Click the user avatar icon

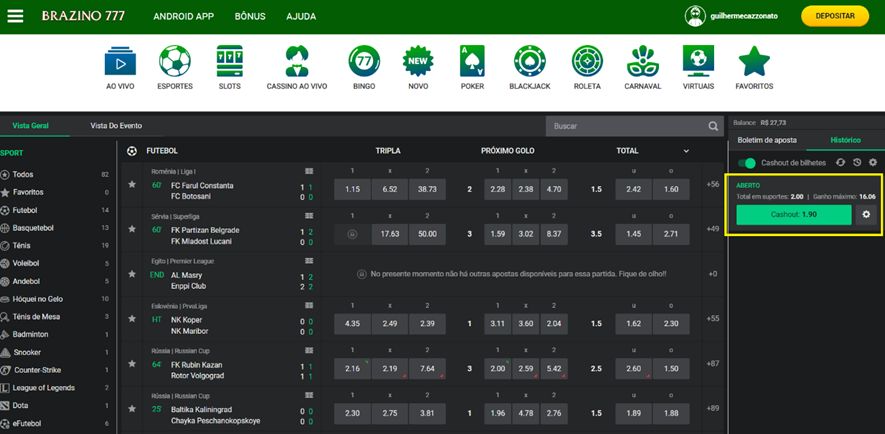pos(695,16)
